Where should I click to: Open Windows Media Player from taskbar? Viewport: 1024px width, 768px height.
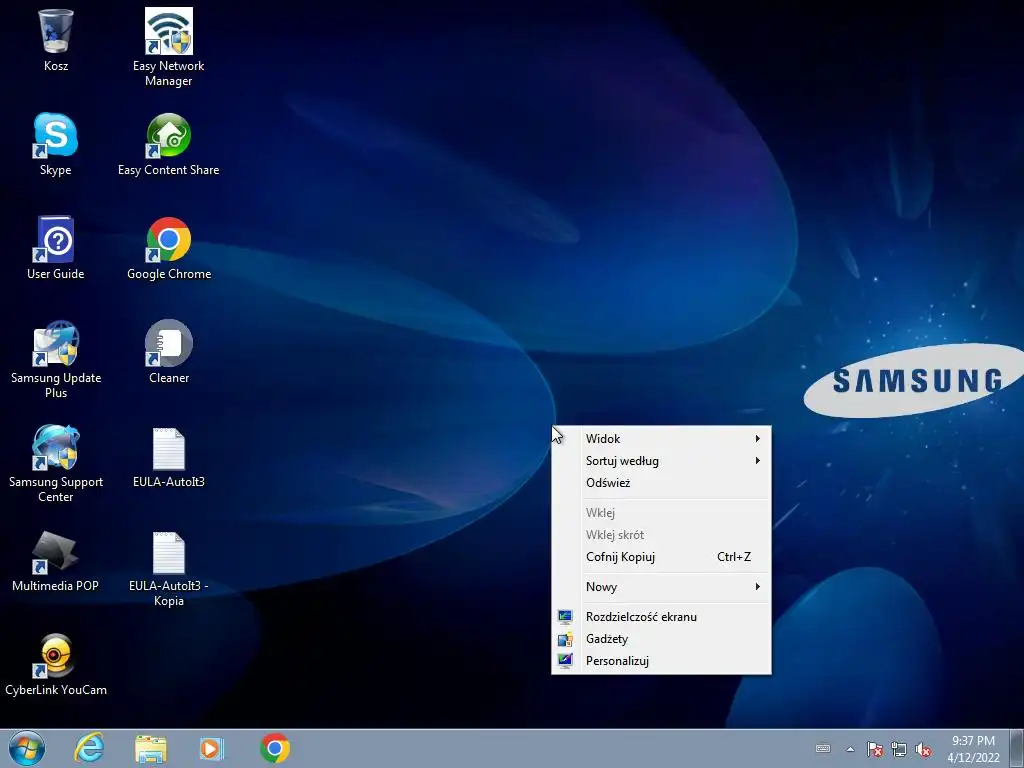212,748
